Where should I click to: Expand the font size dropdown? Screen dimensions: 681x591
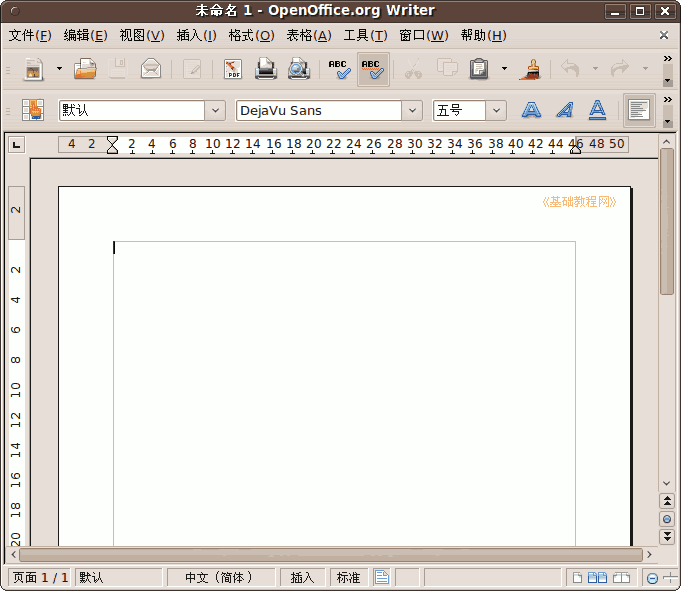pos(496,110)
